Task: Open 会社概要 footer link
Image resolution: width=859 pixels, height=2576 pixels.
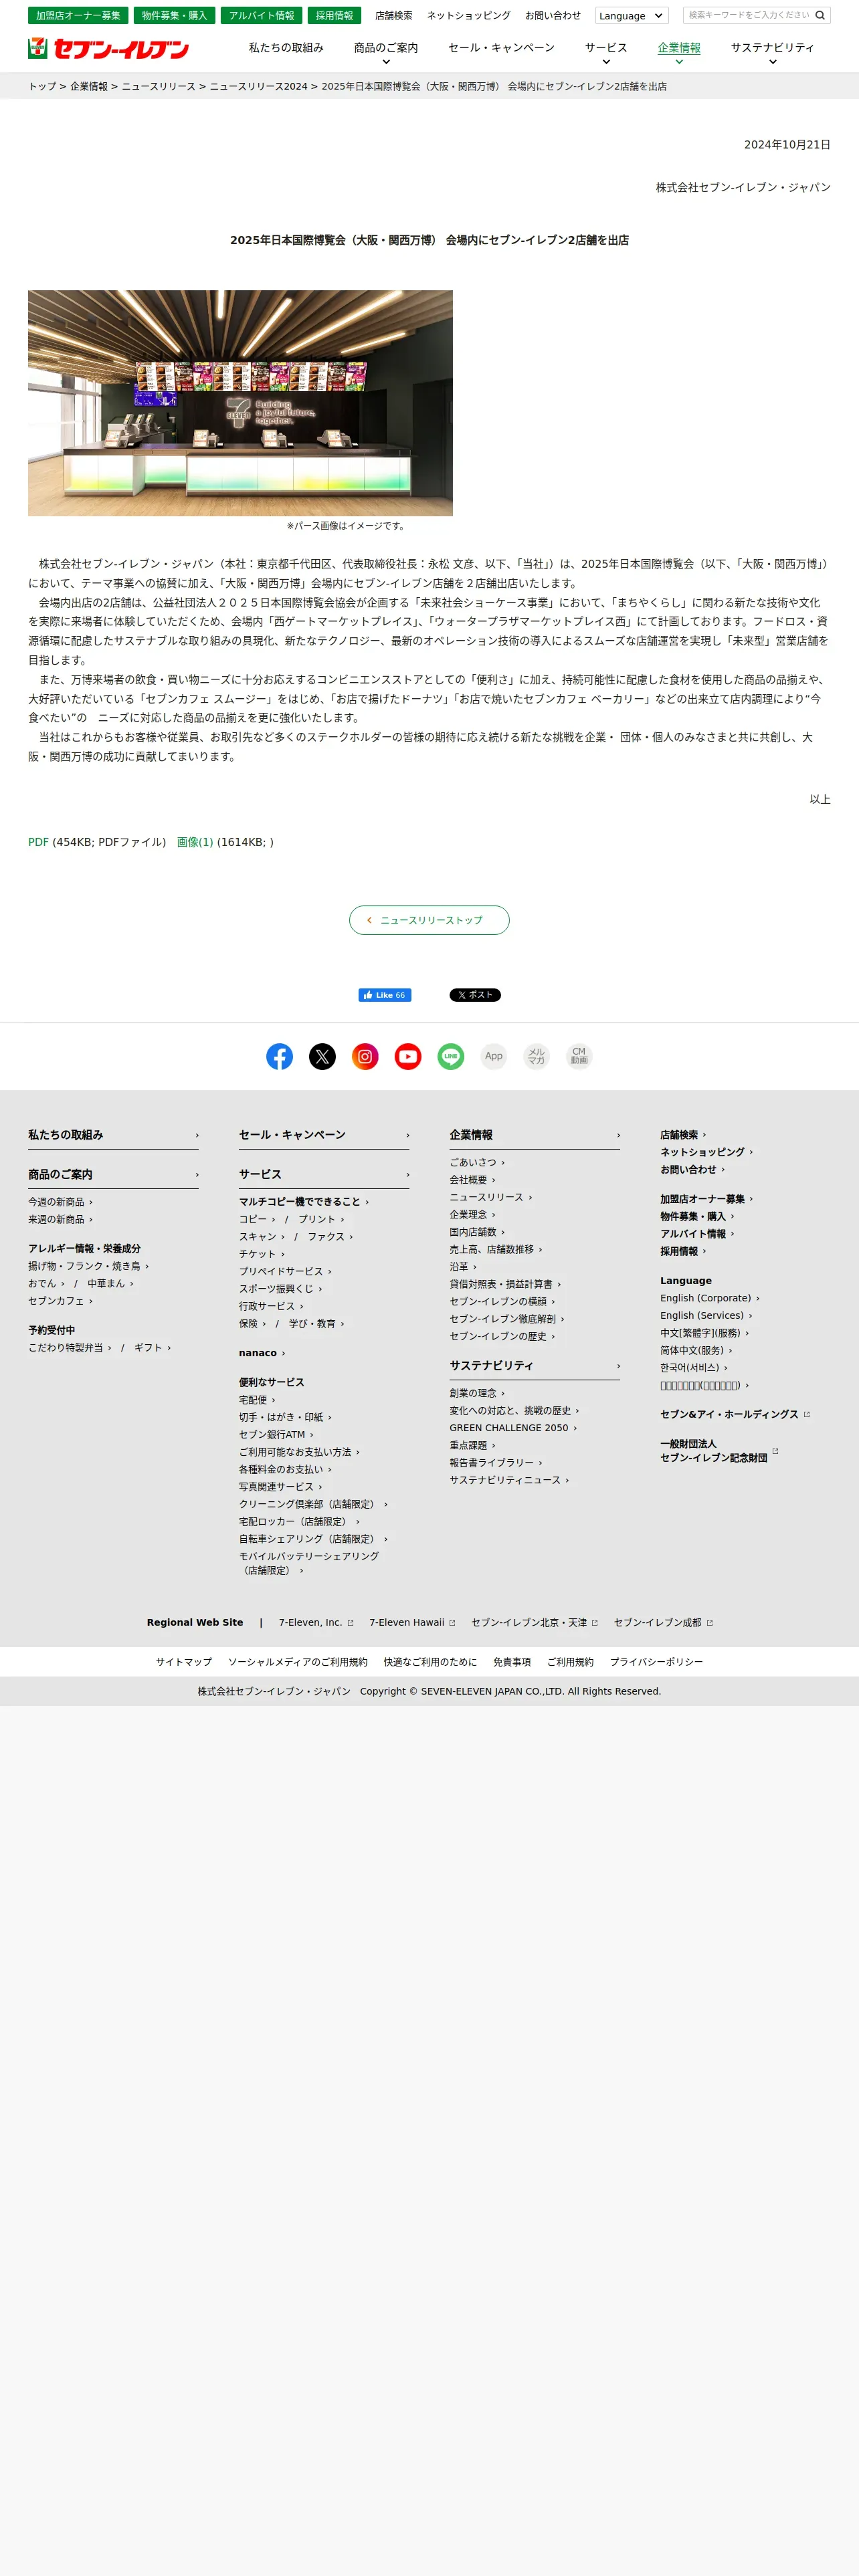Action: pos(472,1180)
